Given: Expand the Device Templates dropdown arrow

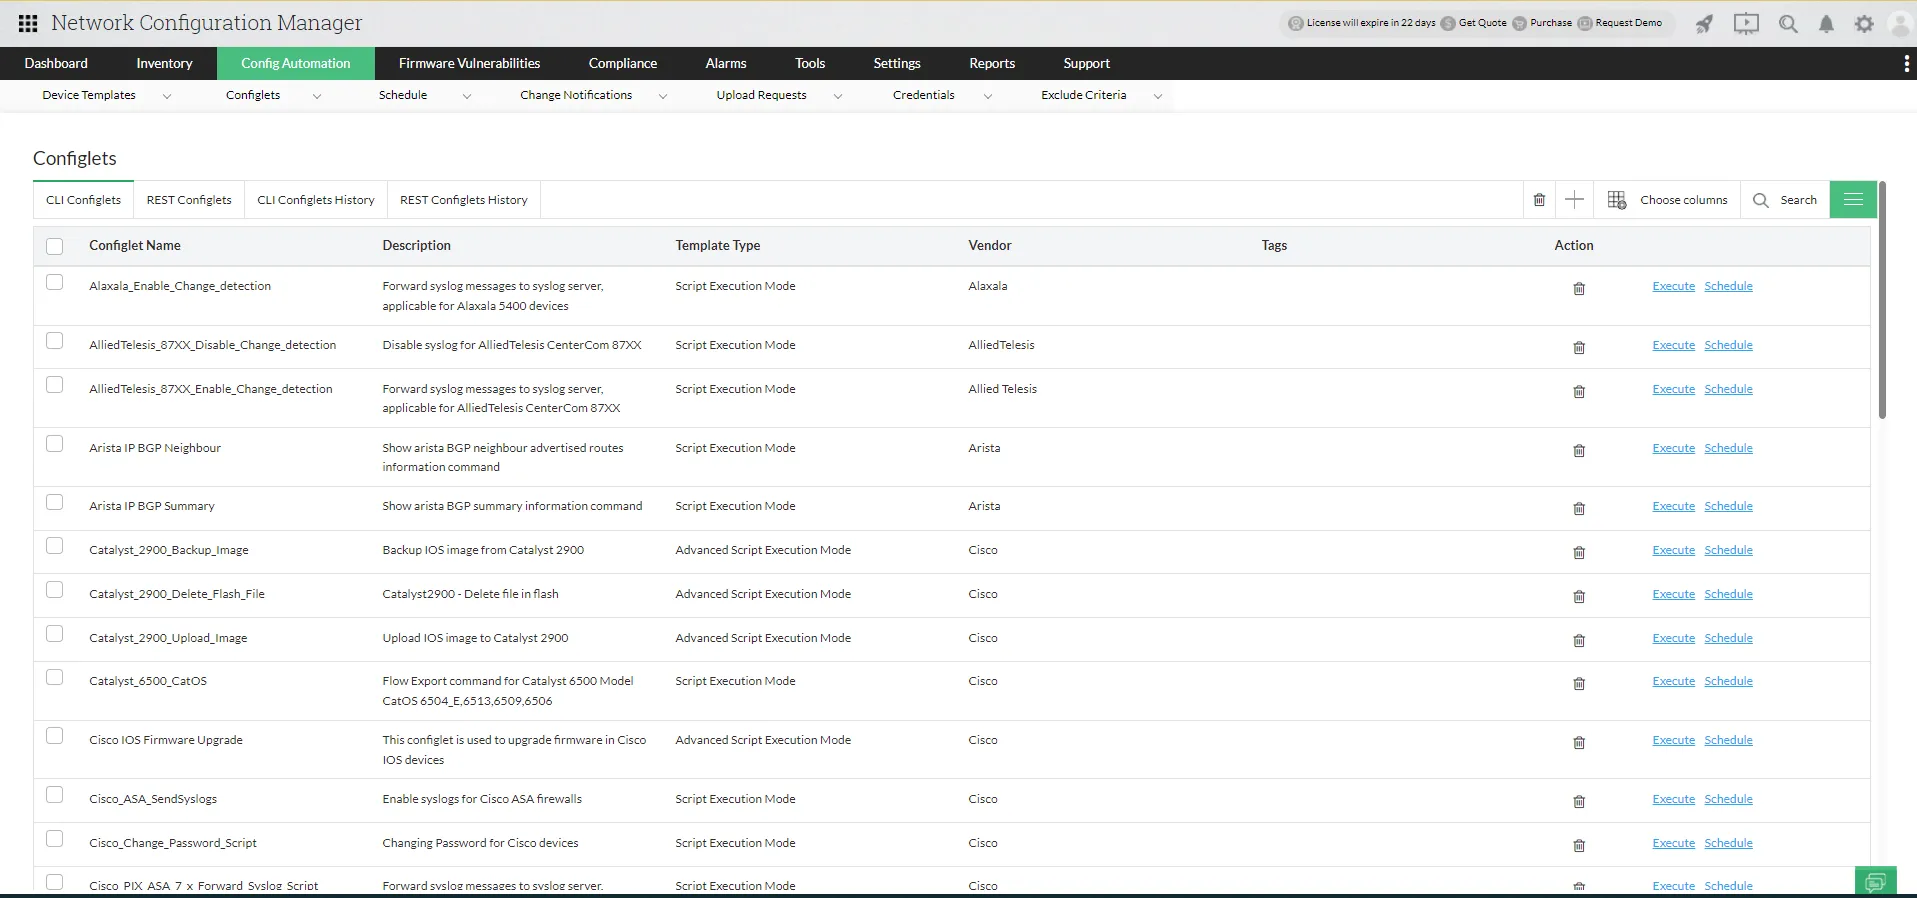Looking at the screenshot, I should click(167, 97).
